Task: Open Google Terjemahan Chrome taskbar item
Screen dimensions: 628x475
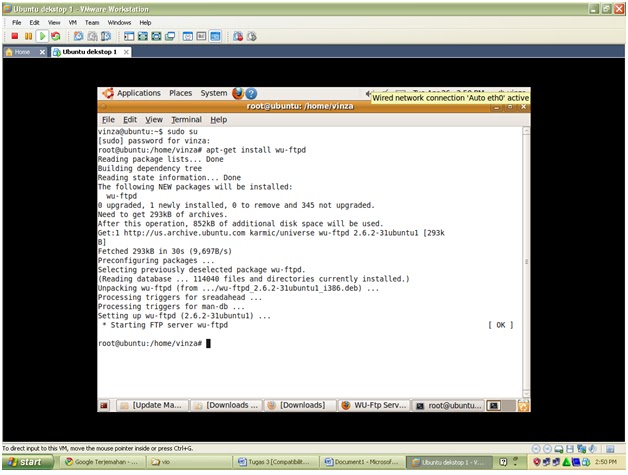Action: click(101, 462)
